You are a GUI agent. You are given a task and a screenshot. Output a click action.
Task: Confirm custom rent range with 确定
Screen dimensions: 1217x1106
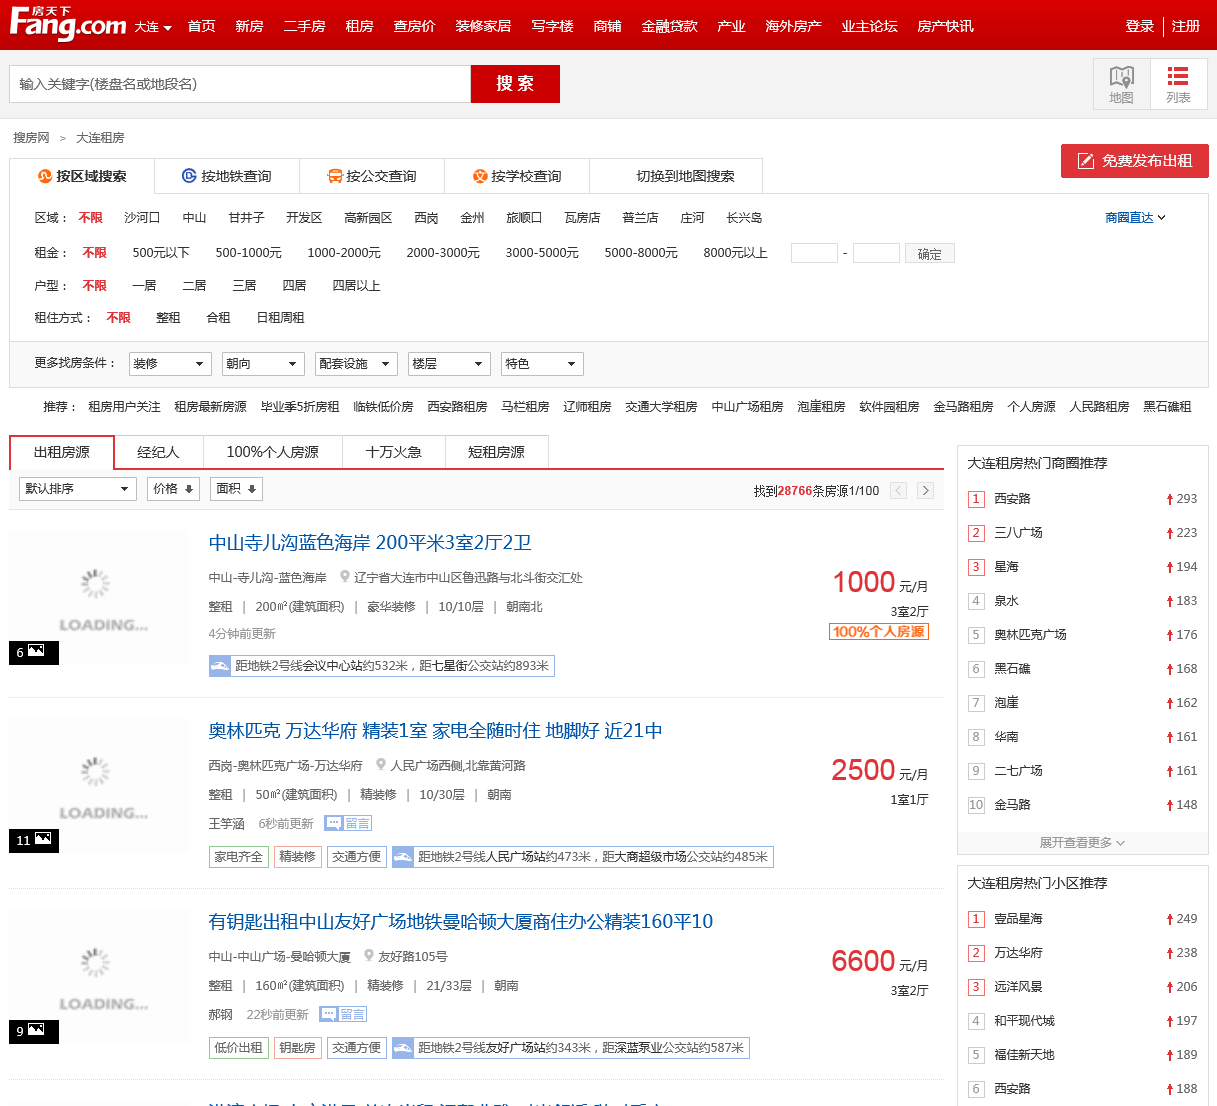(x=930, y=254)
